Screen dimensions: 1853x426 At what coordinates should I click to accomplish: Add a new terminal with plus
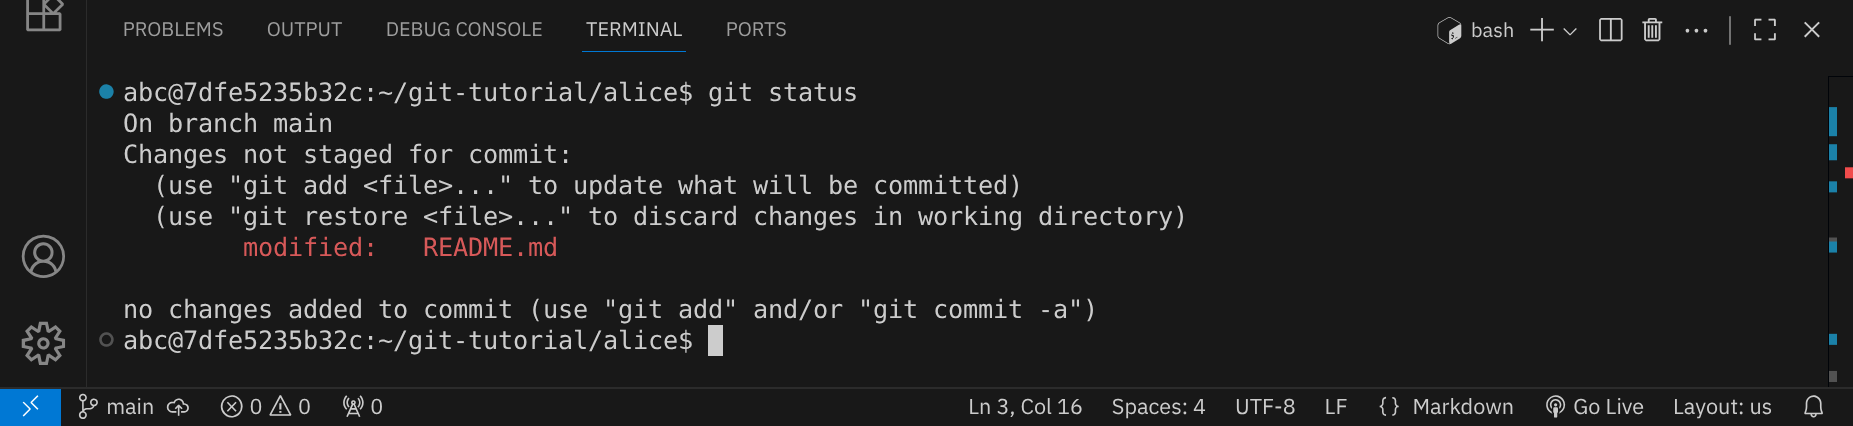point(1542,30)
